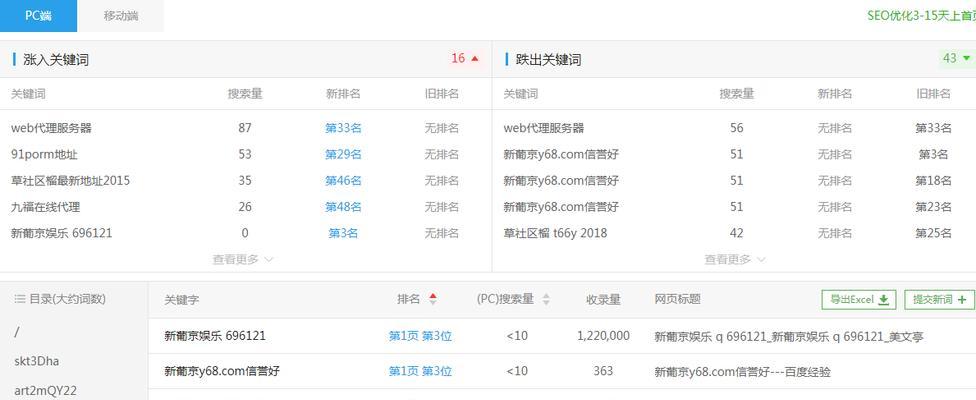Screen dimensions: 976x400
Task: Open ranking 第46名 link
Action: [x=343, y=181]
